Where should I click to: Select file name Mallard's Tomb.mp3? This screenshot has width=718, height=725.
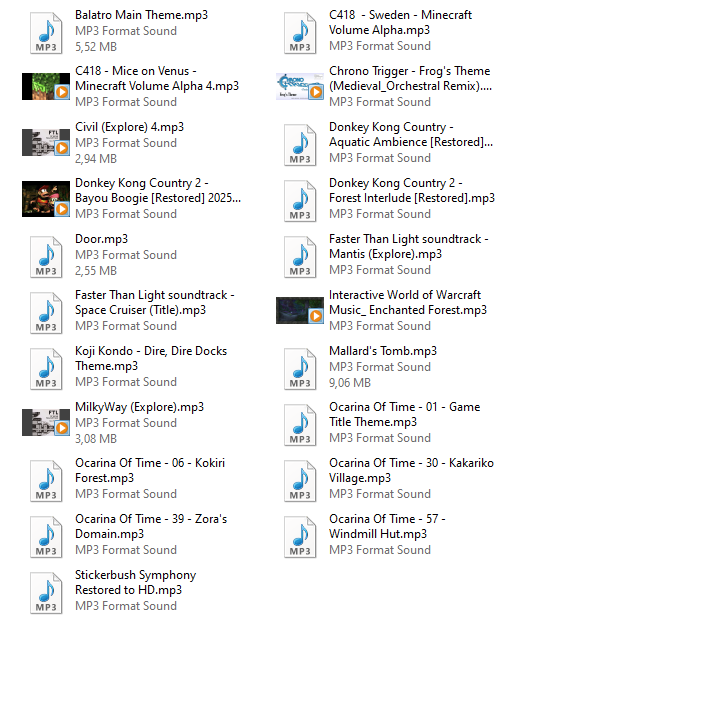[383, 350]
